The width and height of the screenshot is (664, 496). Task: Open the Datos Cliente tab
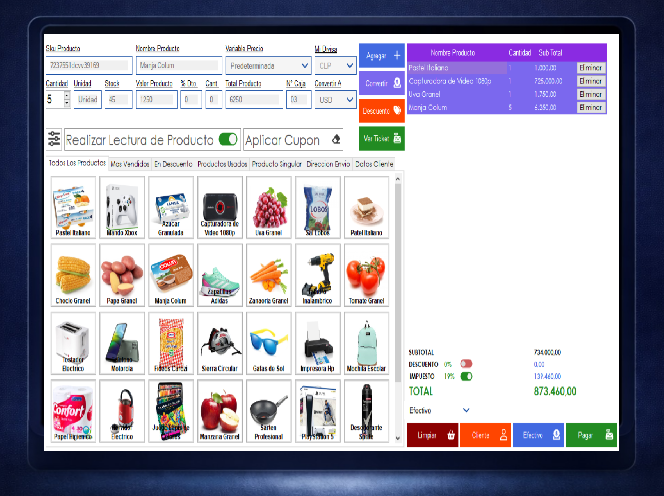[374, 163]
